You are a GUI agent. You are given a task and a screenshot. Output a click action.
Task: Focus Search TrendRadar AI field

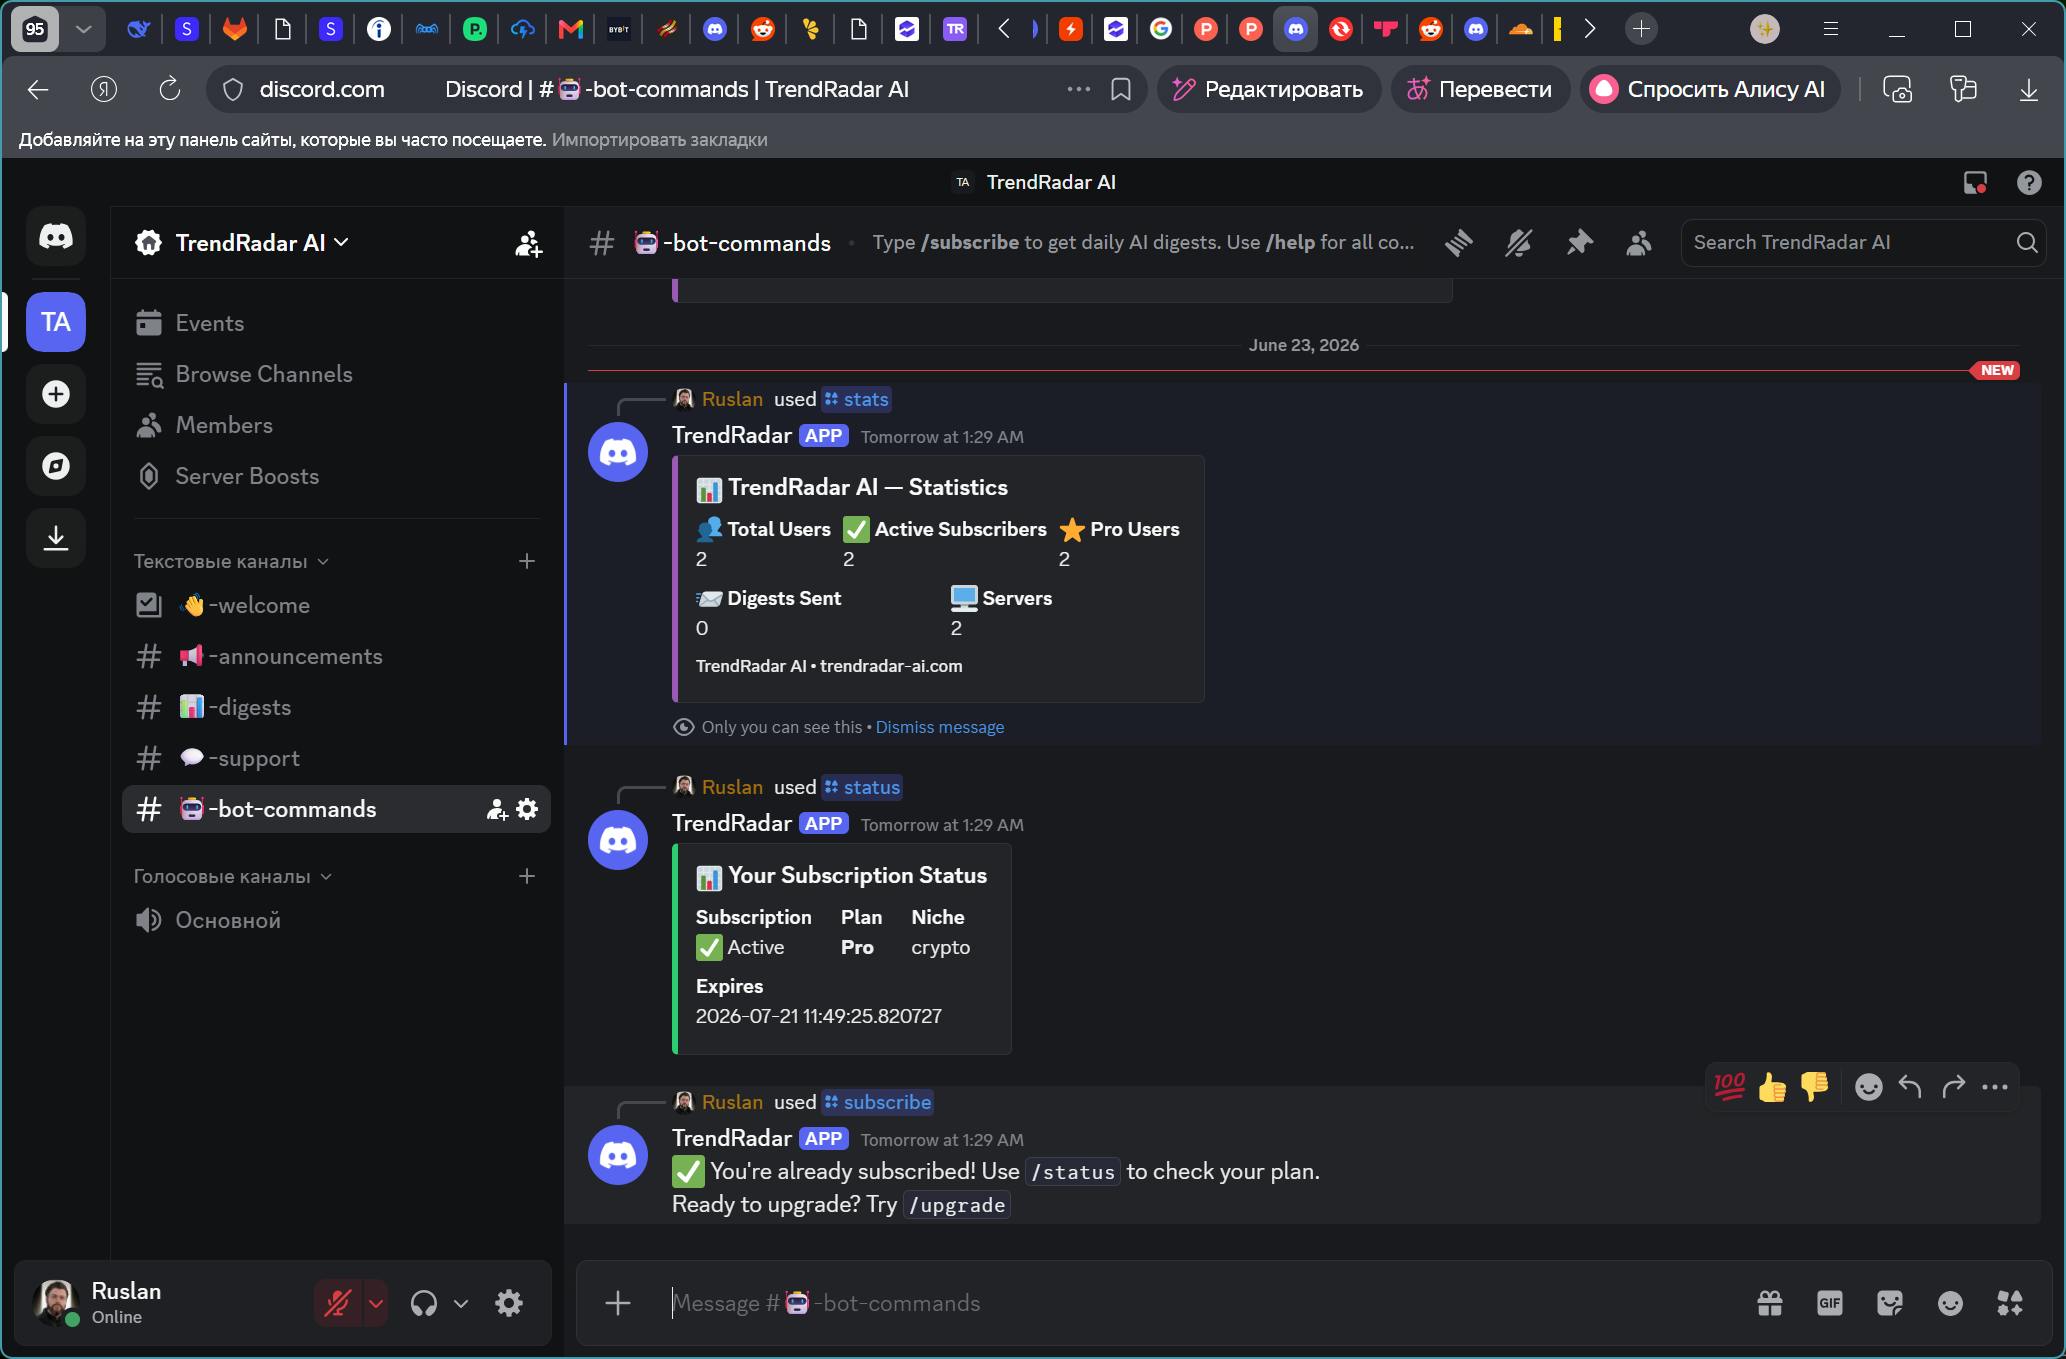pos(1863,243)
